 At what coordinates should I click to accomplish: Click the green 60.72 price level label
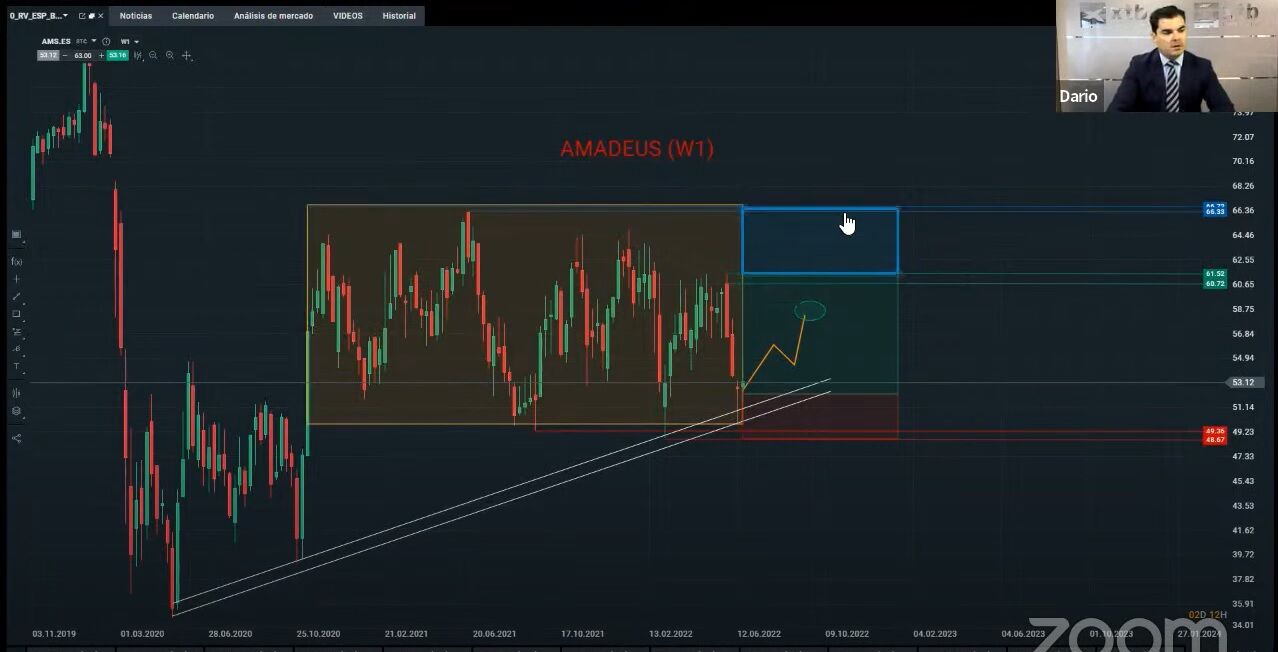click(1215, 283)
